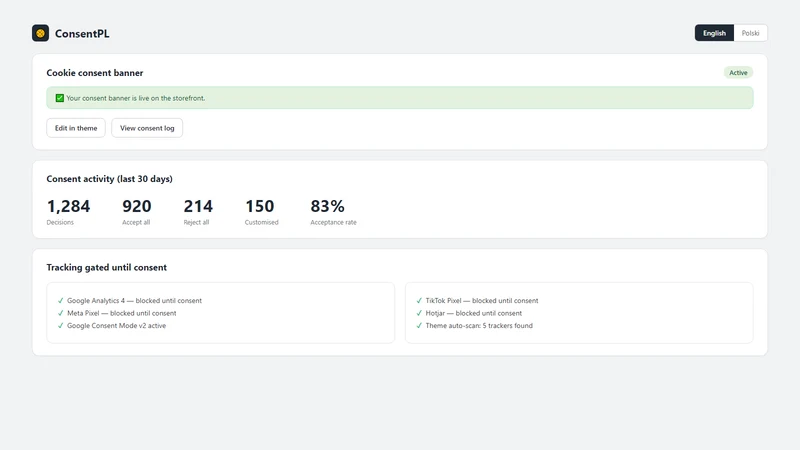
Task: Switch language to Polski
Action: coord(750,33)
